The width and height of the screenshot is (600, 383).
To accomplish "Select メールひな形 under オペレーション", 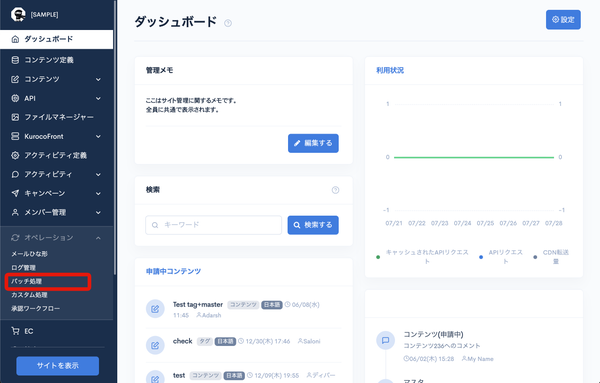I will pos(29,254).
